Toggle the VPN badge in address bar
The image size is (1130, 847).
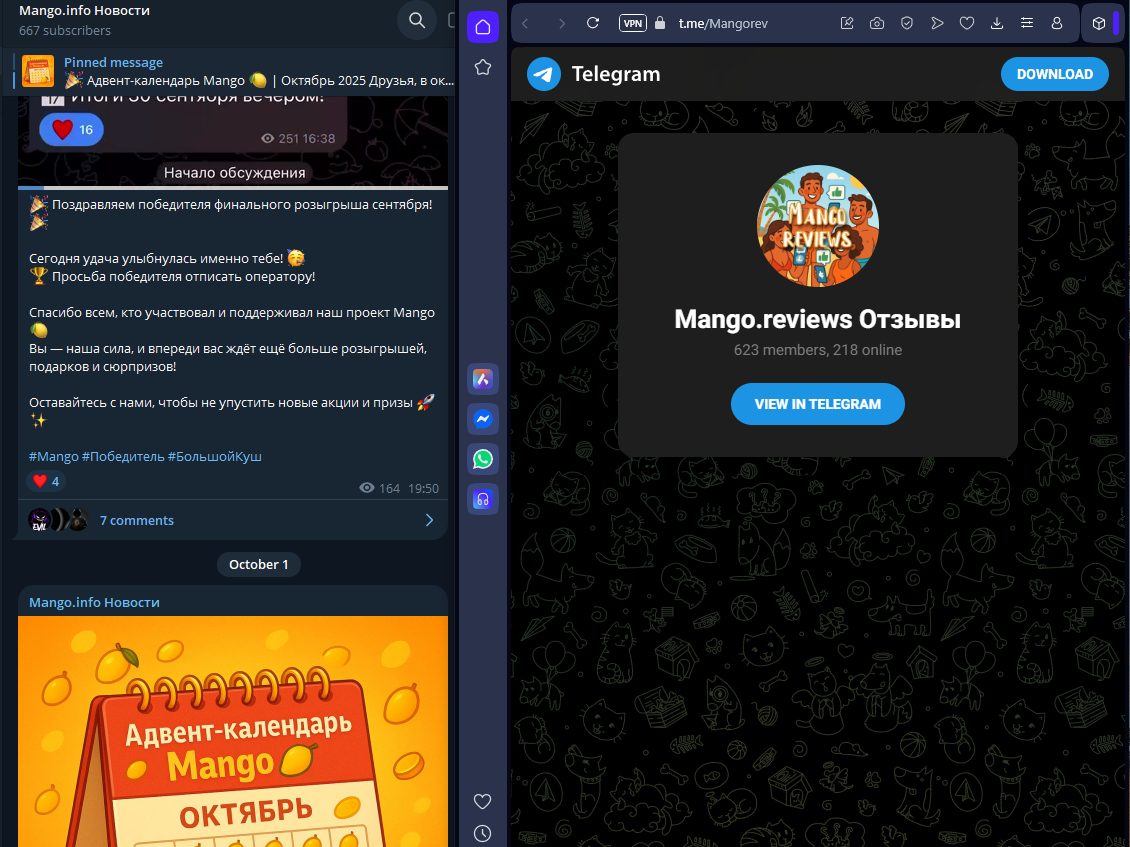tap(632, 23)
